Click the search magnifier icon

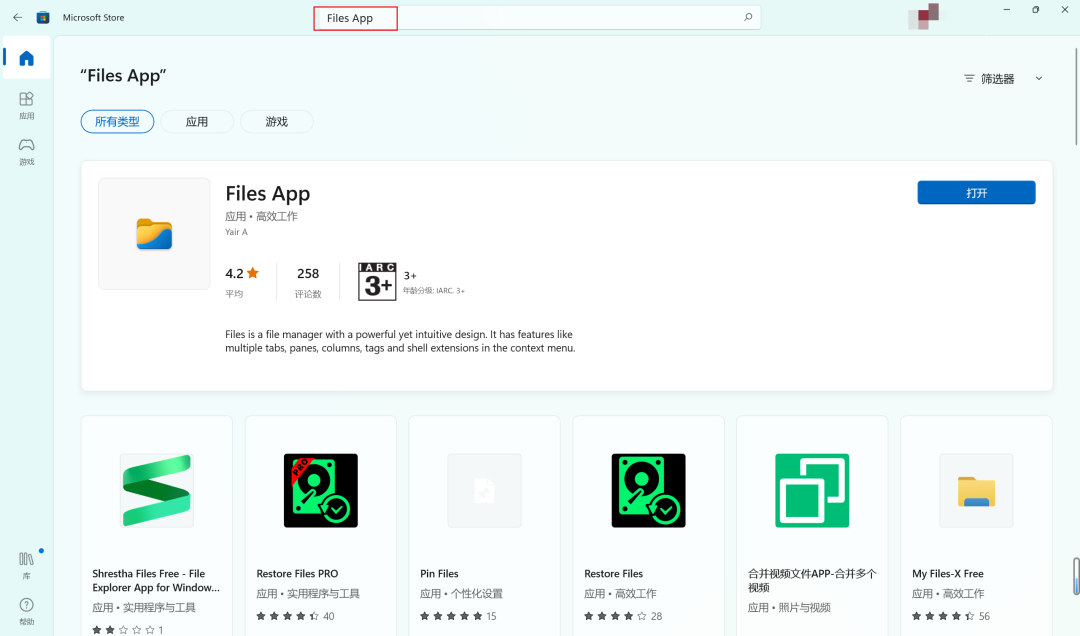(x=748, y=17)
